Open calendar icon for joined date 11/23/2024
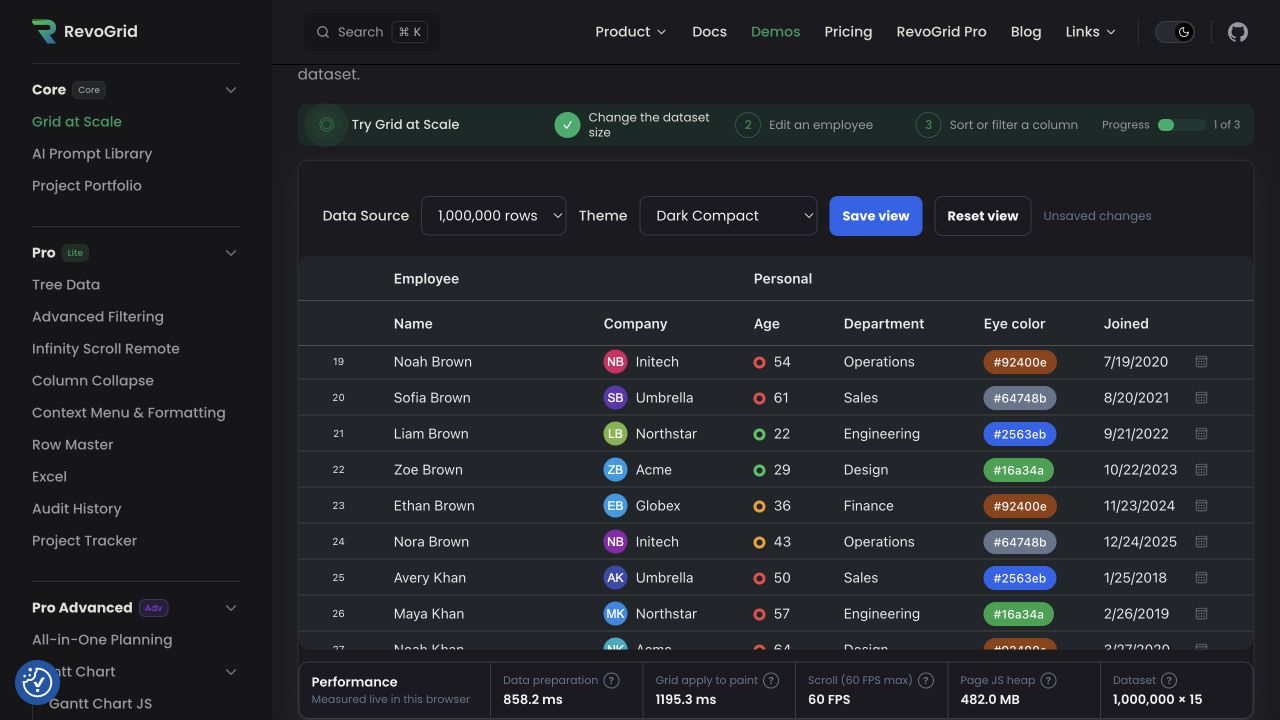Viewport: 1280px width, 720px height. [x=1201, y=506]
